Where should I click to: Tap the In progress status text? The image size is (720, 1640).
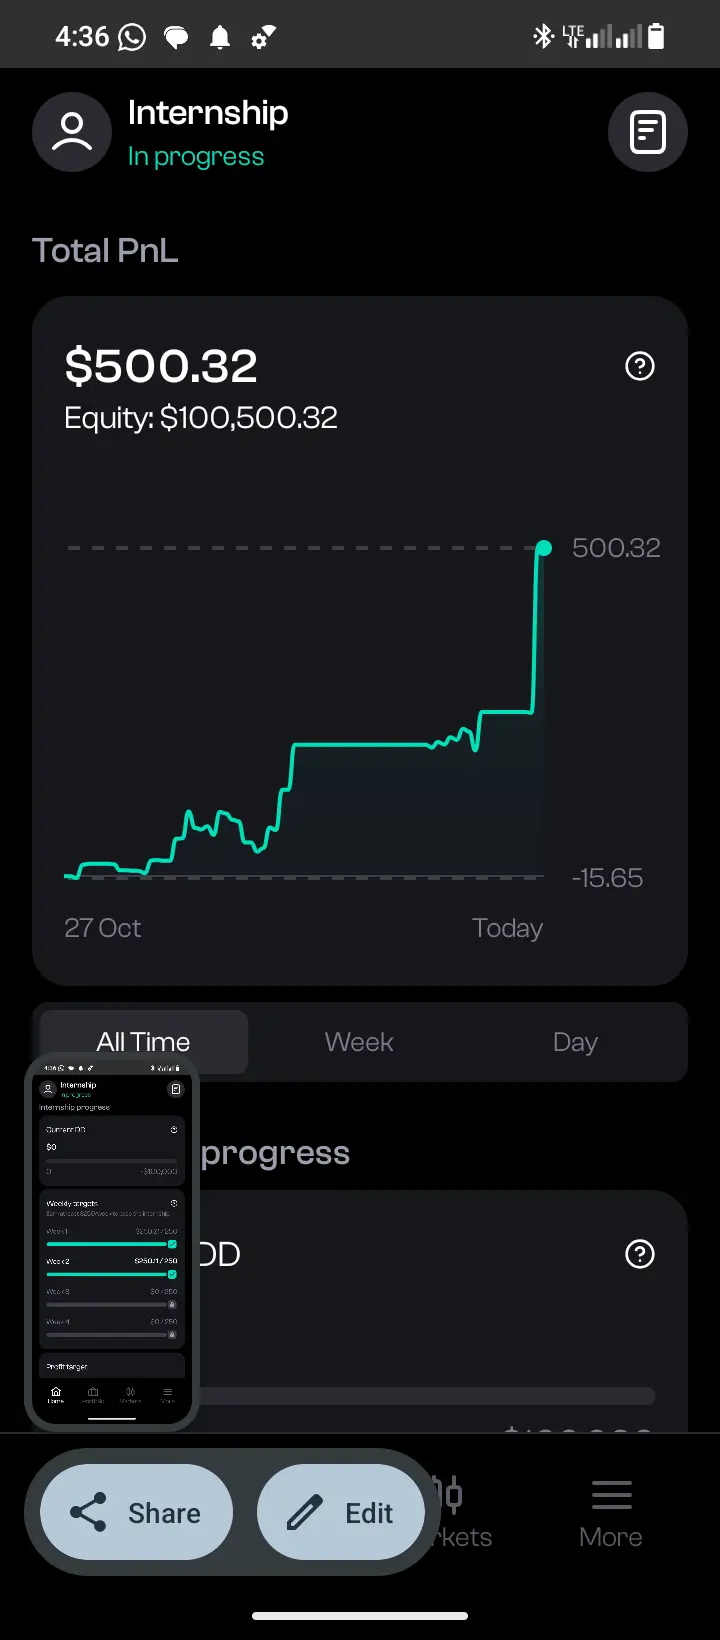[x=196, y=157]
